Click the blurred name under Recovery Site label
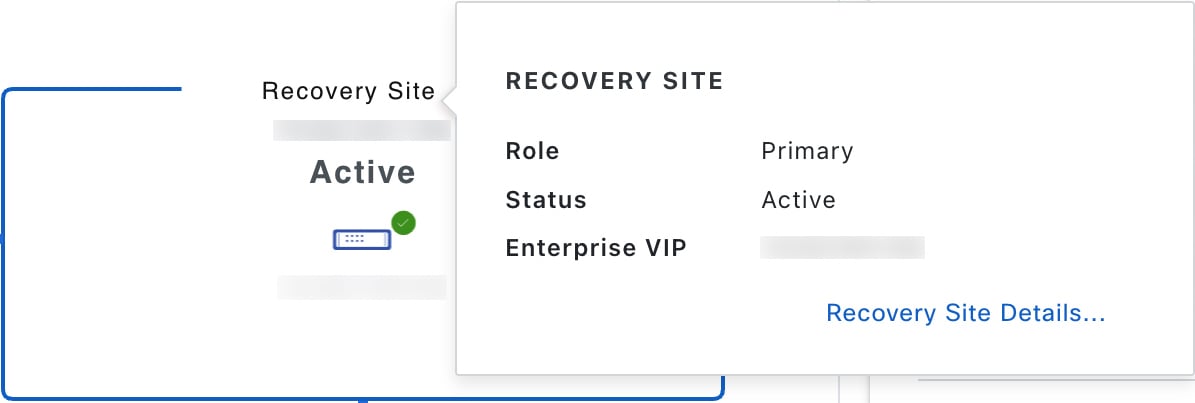Viewport: 1195px width, 403px height. tap(362, 130)
